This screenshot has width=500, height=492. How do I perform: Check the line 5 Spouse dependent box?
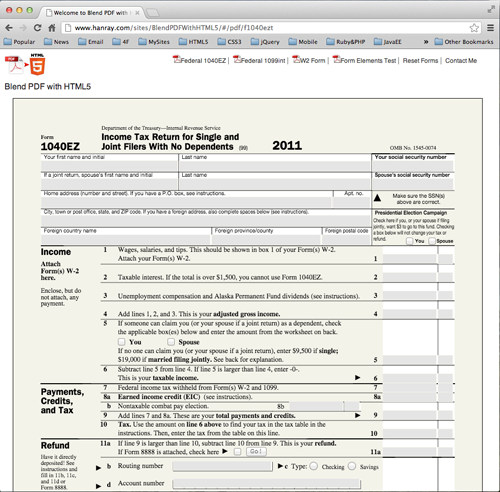coord(171,342)
